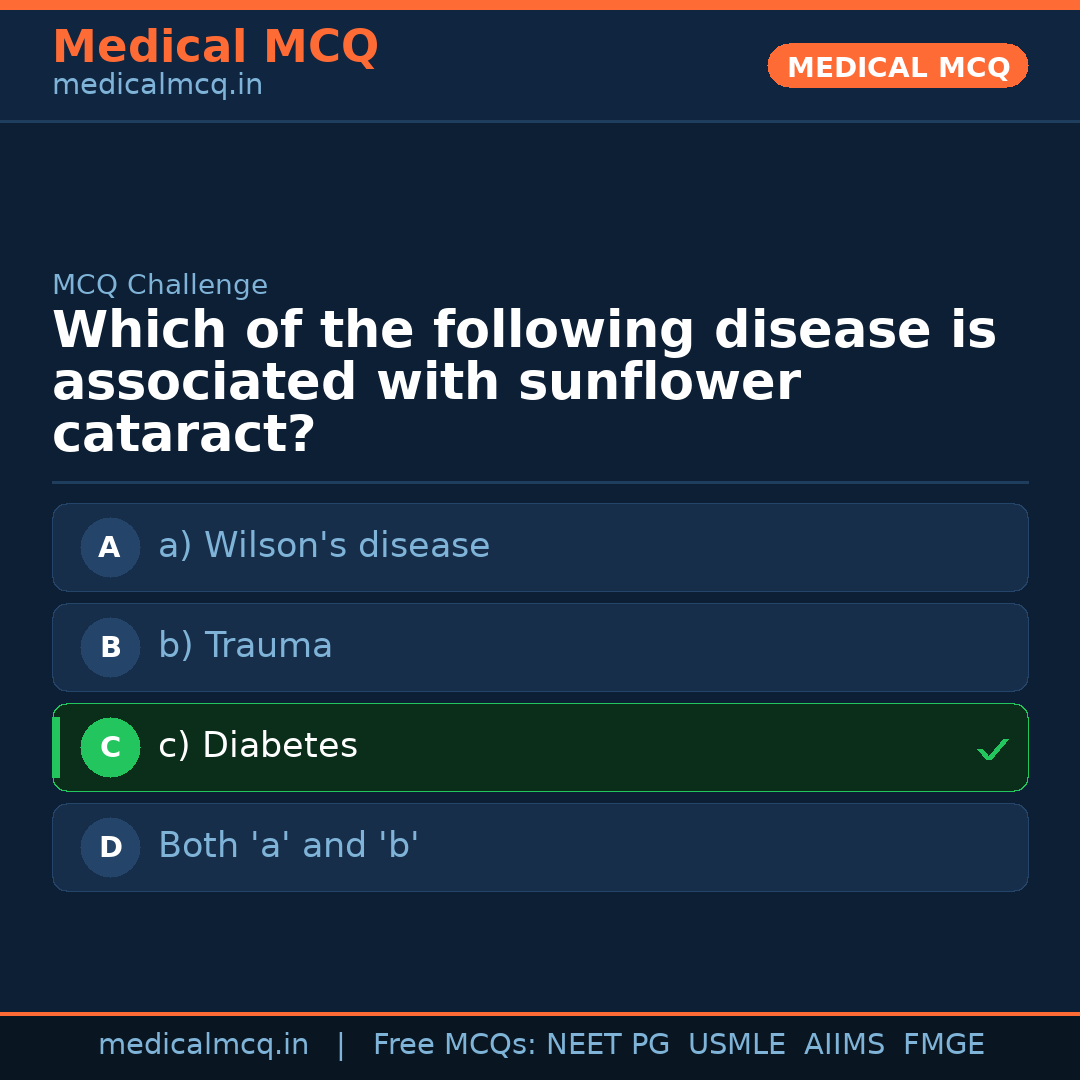Viewport: 1080px width, 1080px height.
Task: Click the sunflower cataract question text
Action: [524, 383]
